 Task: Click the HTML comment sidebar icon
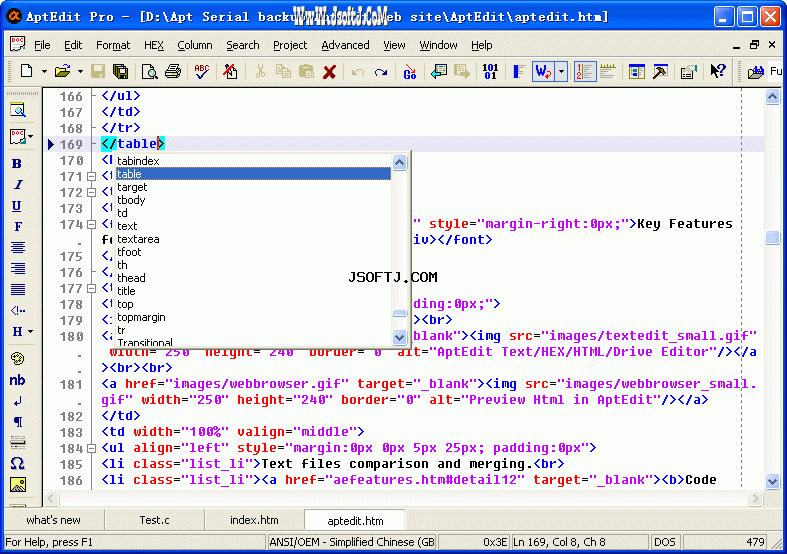coord(18,310)
